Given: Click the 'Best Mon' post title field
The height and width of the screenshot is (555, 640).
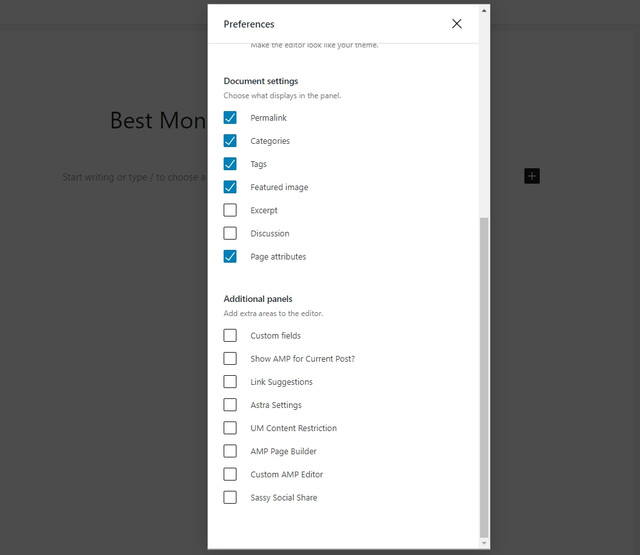Looking at the screenshot, I should (158, 120).
